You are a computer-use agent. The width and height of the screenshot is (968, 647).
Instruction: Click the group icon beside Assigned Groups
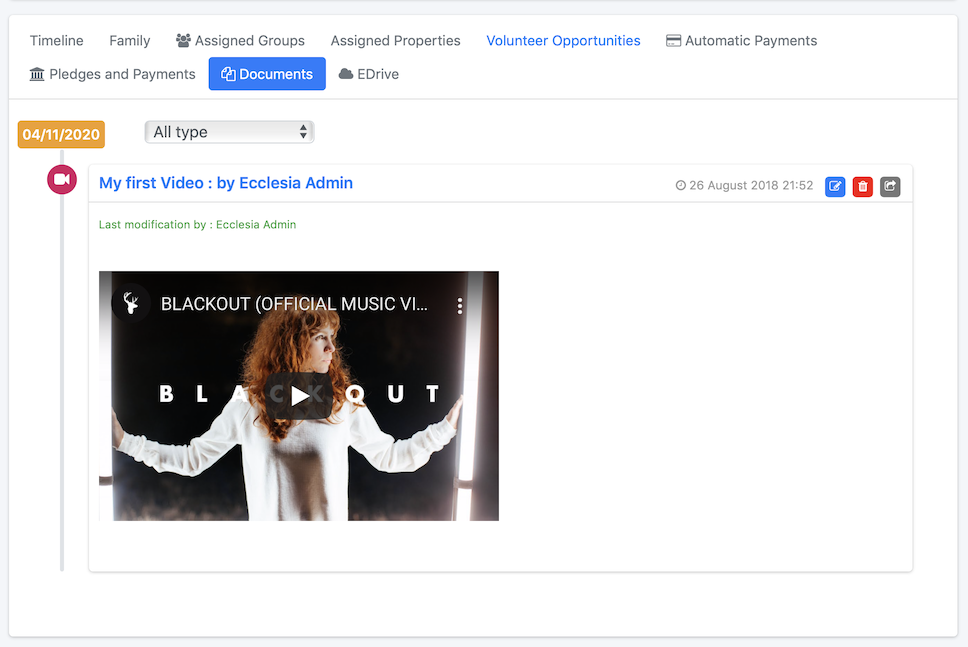click(x=183, y=41)
